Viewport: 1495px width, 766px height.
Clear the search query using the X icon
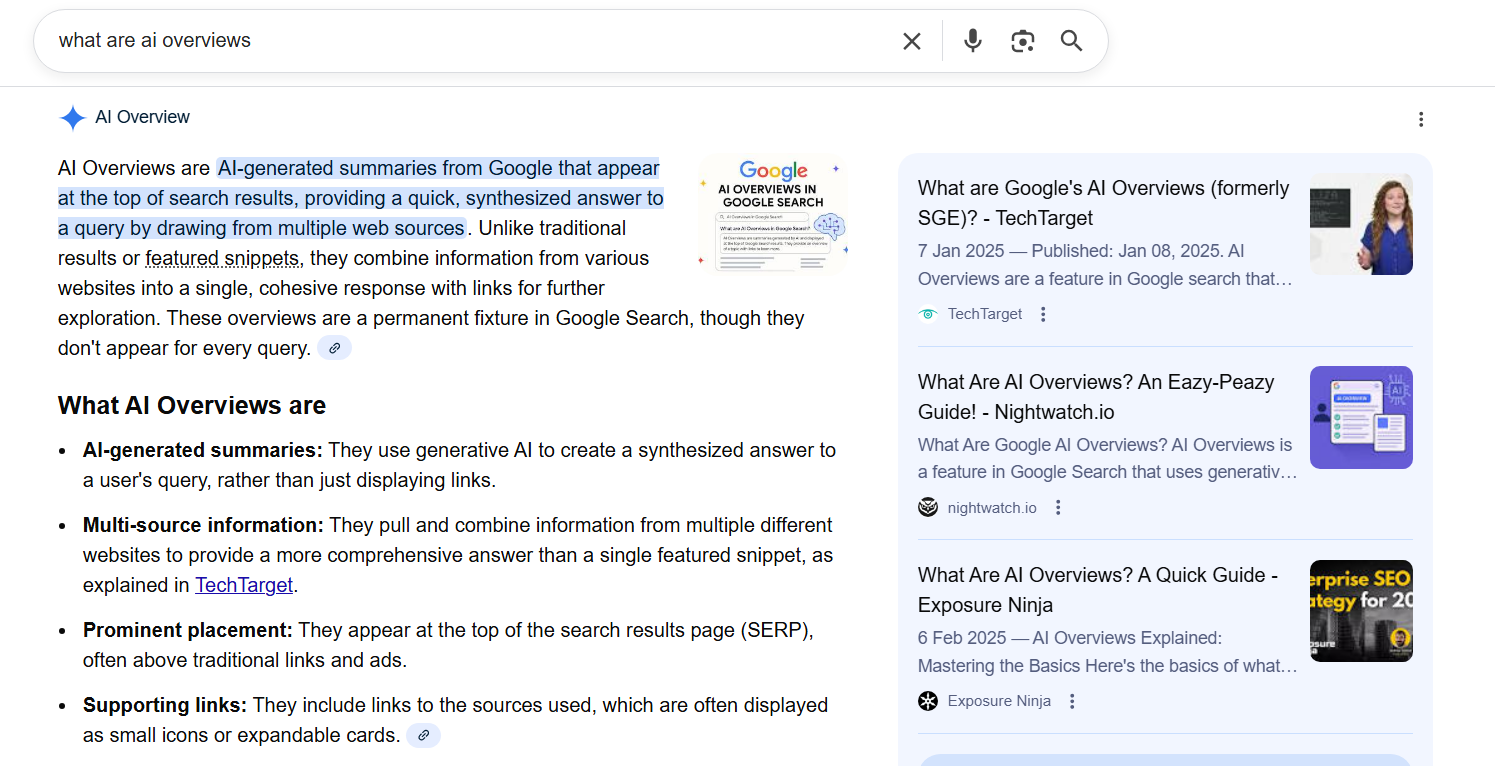click(x=911, y=41)
